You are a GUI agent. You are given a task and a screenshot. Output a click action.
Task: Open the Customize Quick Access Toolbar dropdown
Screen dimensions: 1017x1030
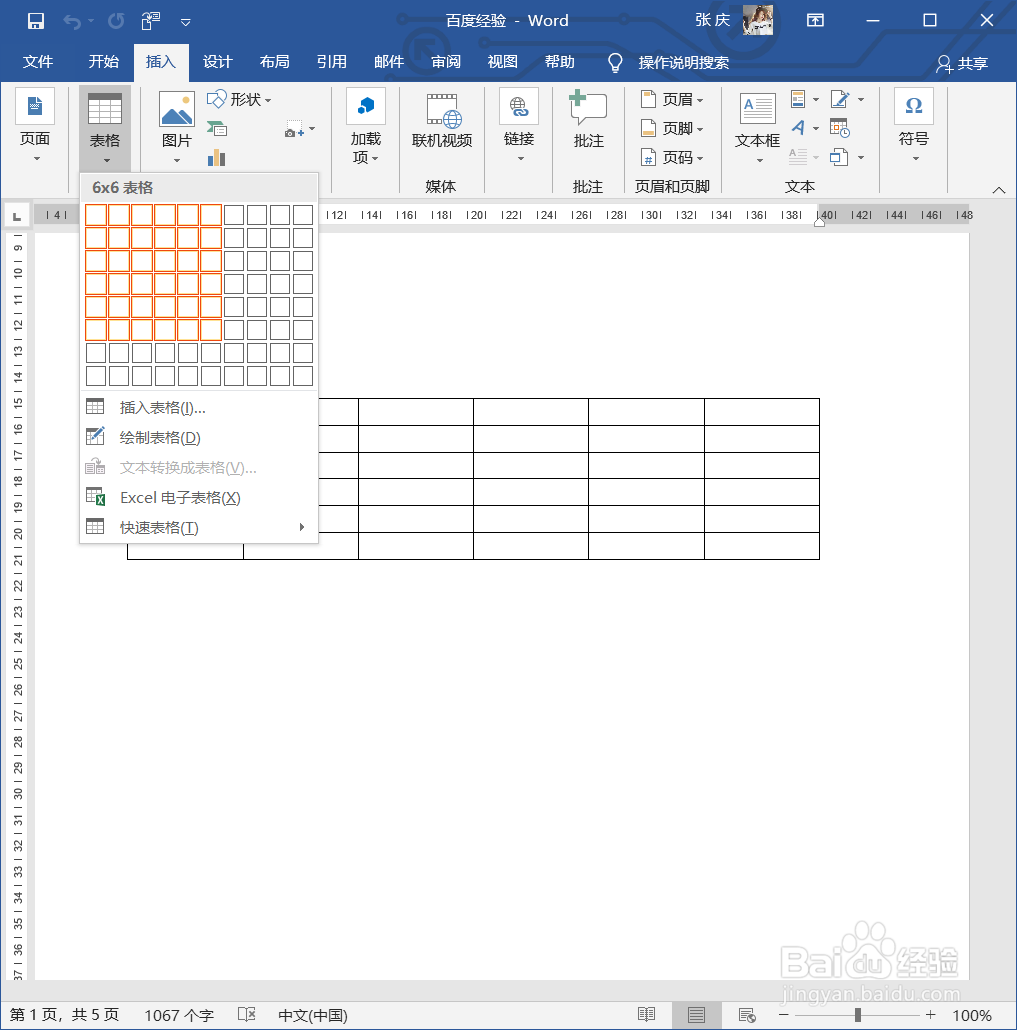186,22
